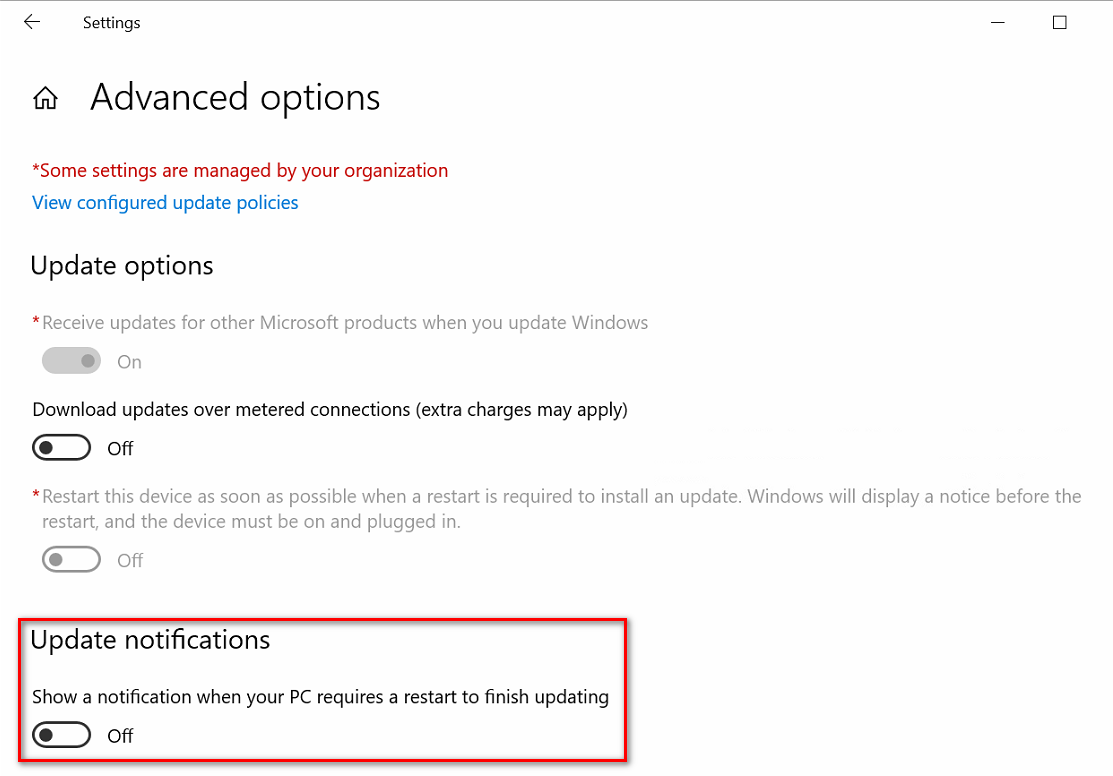This screenshot has width=1113, height=776.
Task: Click the 'Receive updates for other Microsoft products' switch
Action: click(x=71, y=360)
